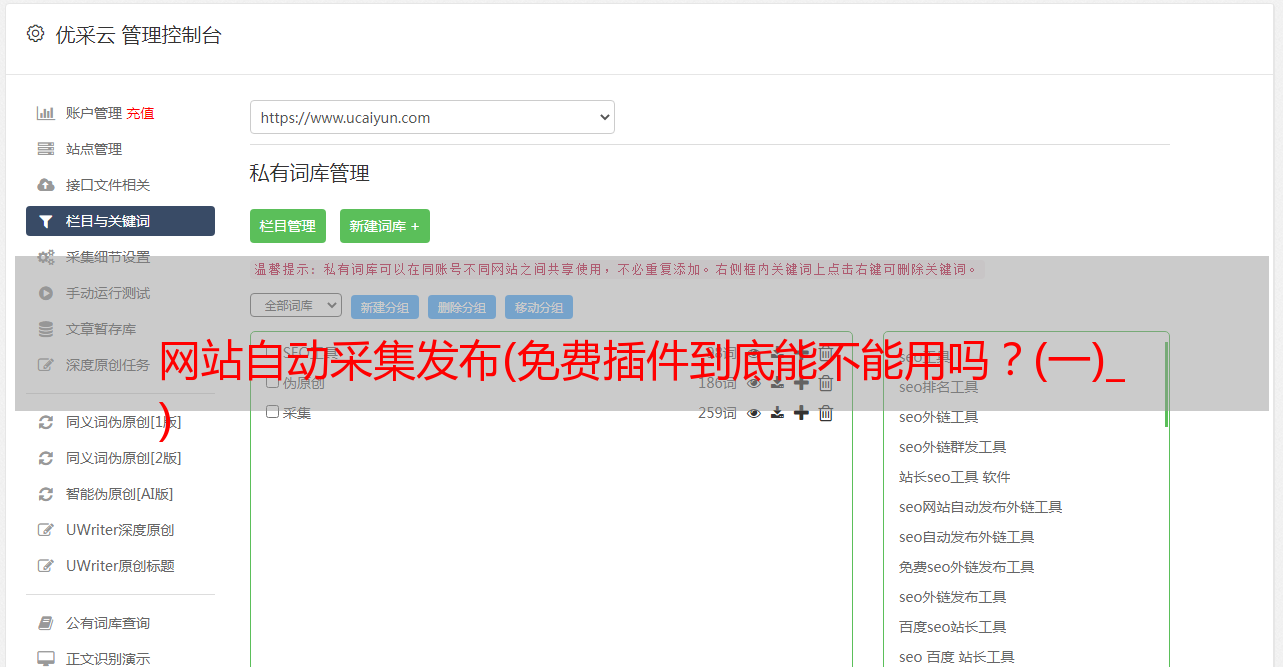This screenshot has height=667, width=1283.
Task: Click the green 栏目管理 button
Action: click(288, 226)
